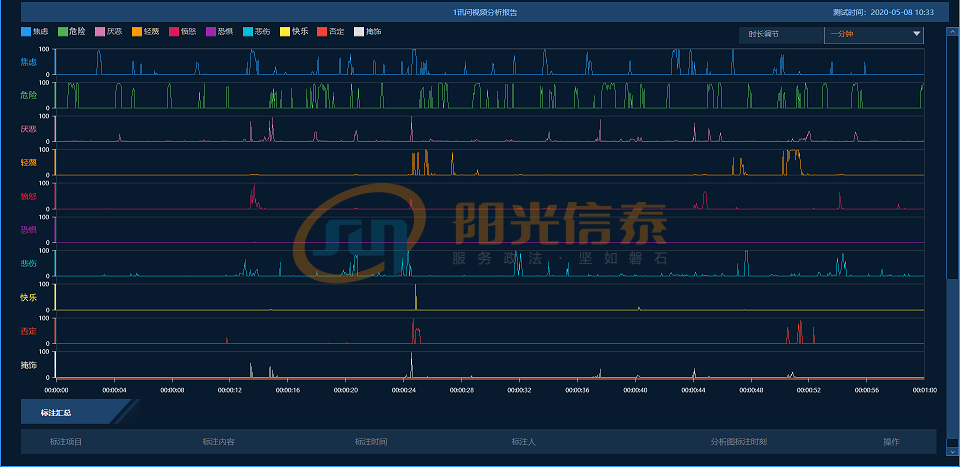Click the 00:00:04 time axis label
This screenshot has height=467, width=960.
114,389
